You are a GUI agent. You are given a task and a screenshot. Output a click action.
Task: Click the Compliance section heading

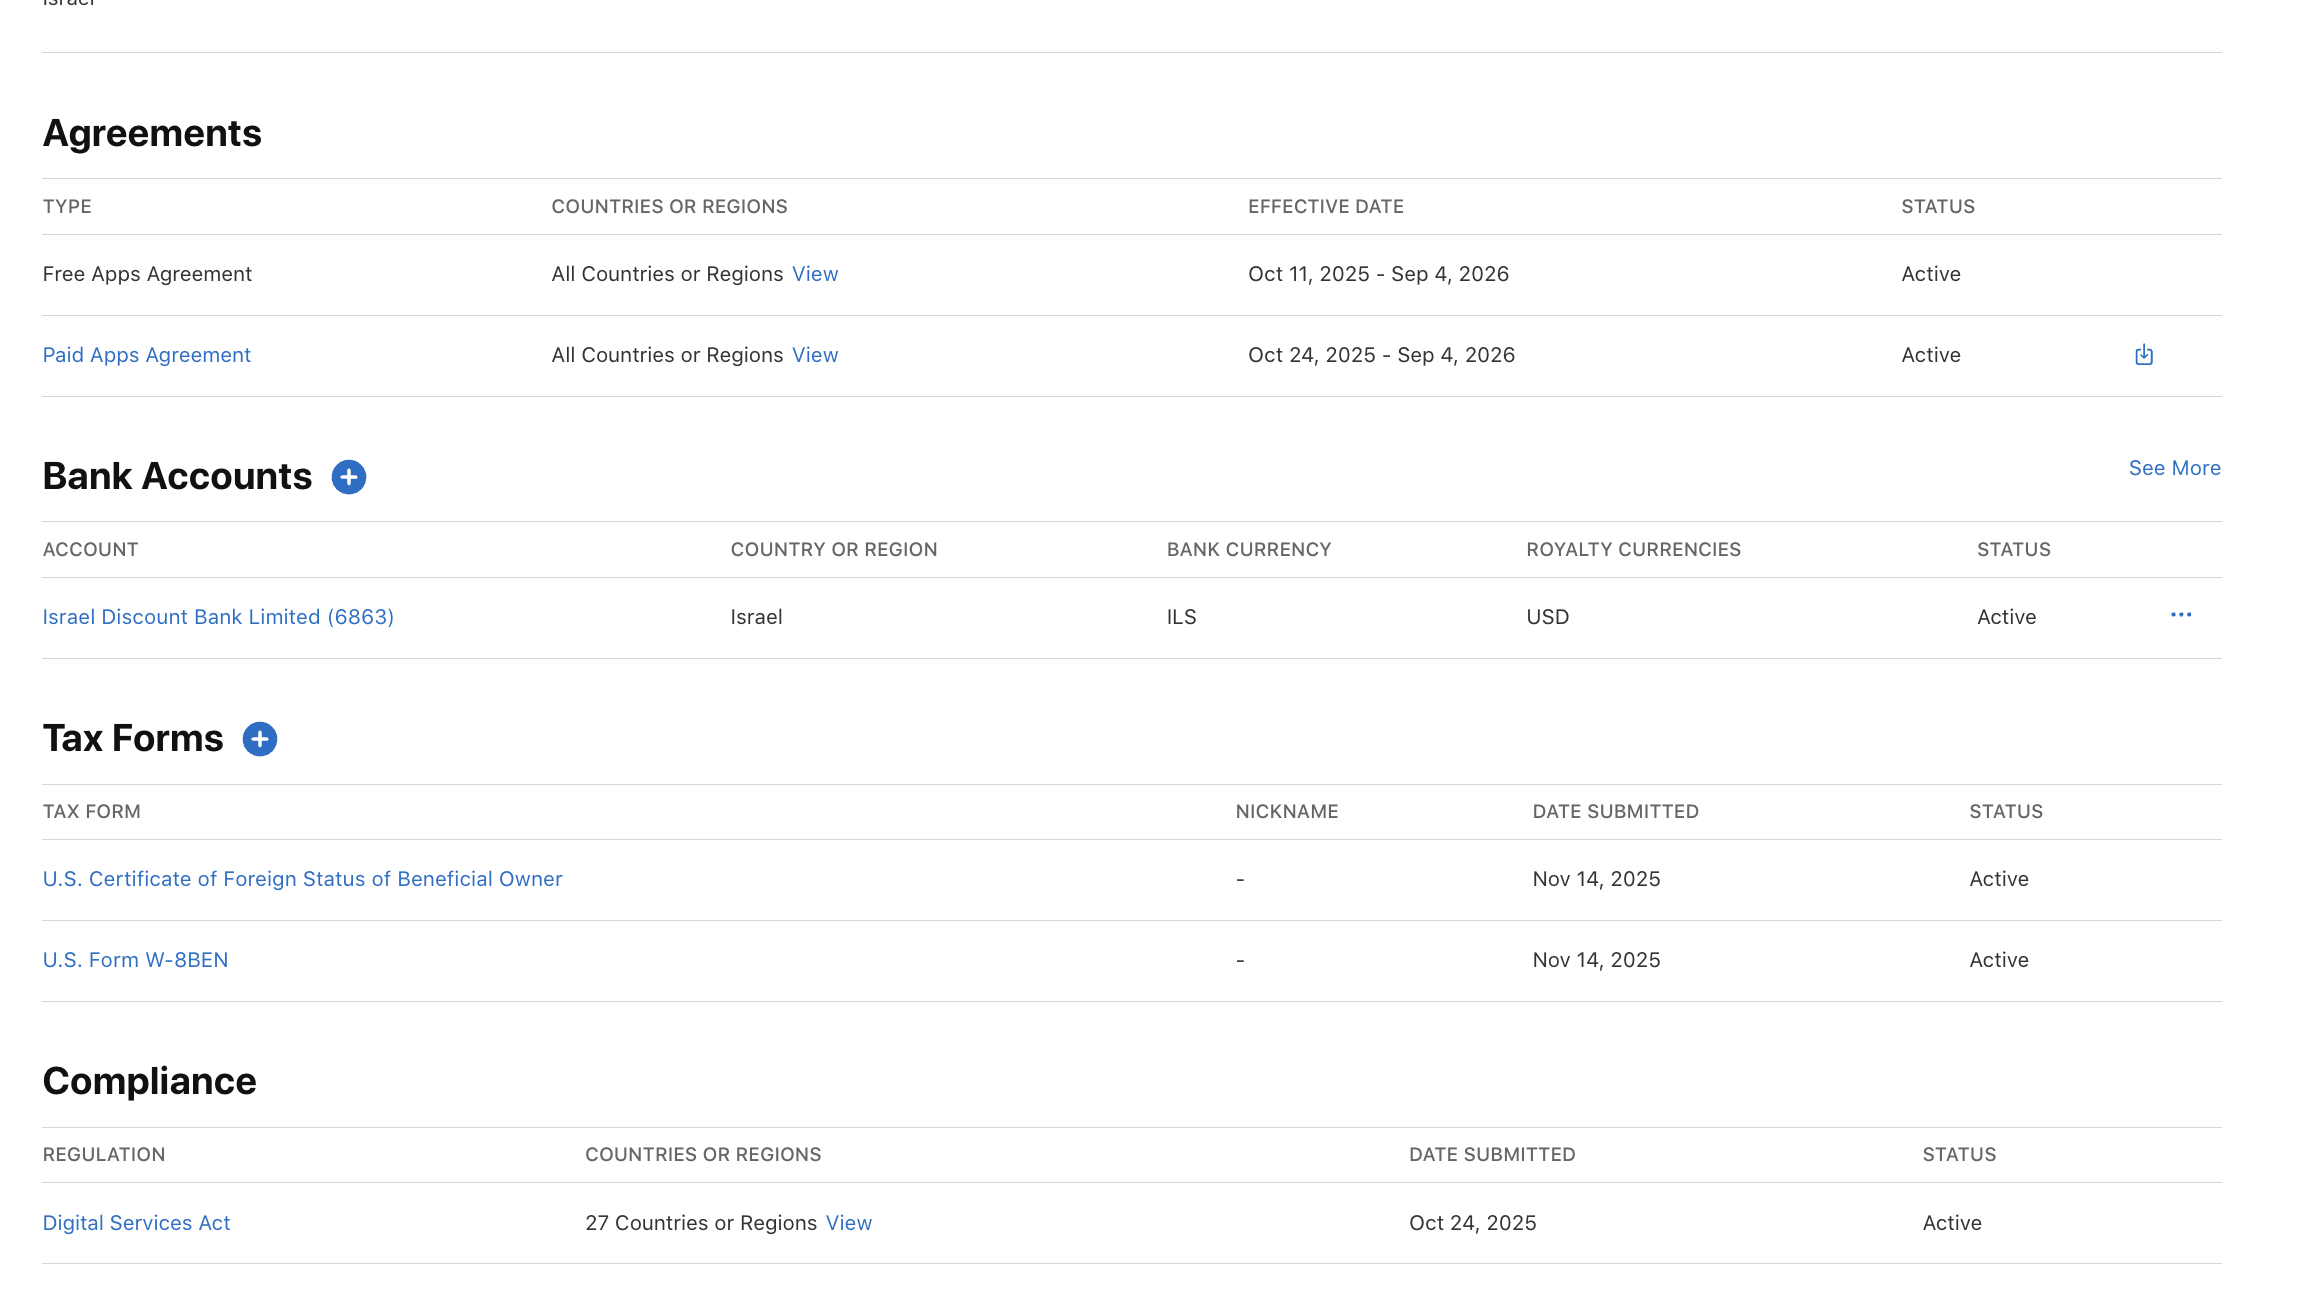(x=149, y=1081)
